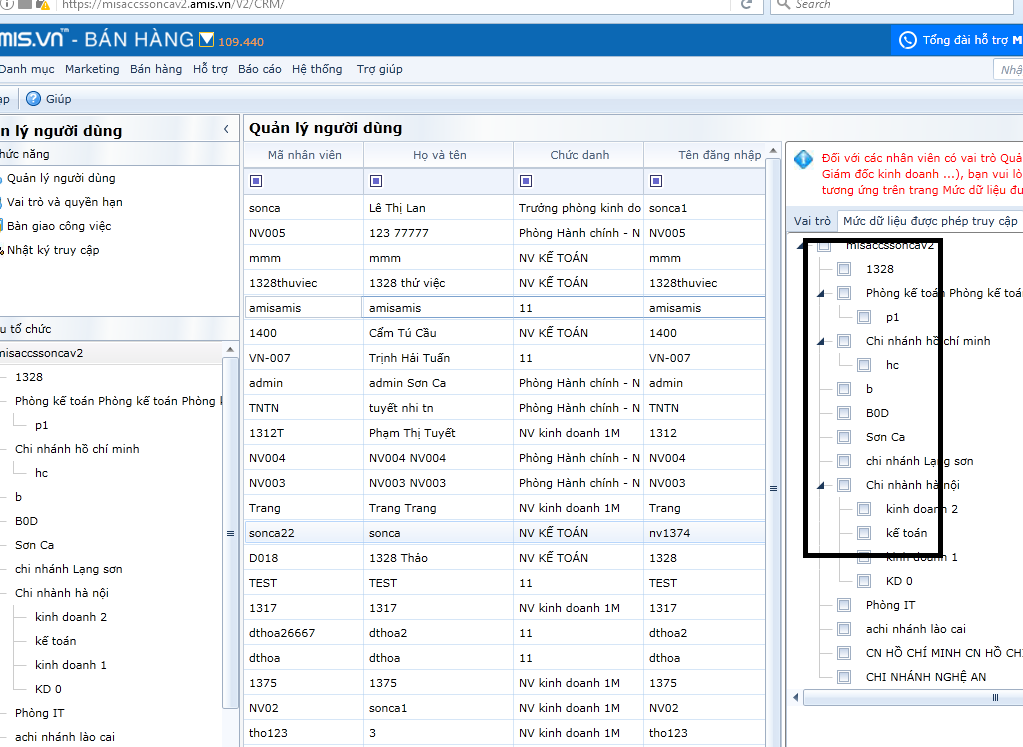Open the Bán hàng menu

click(156, 69)
